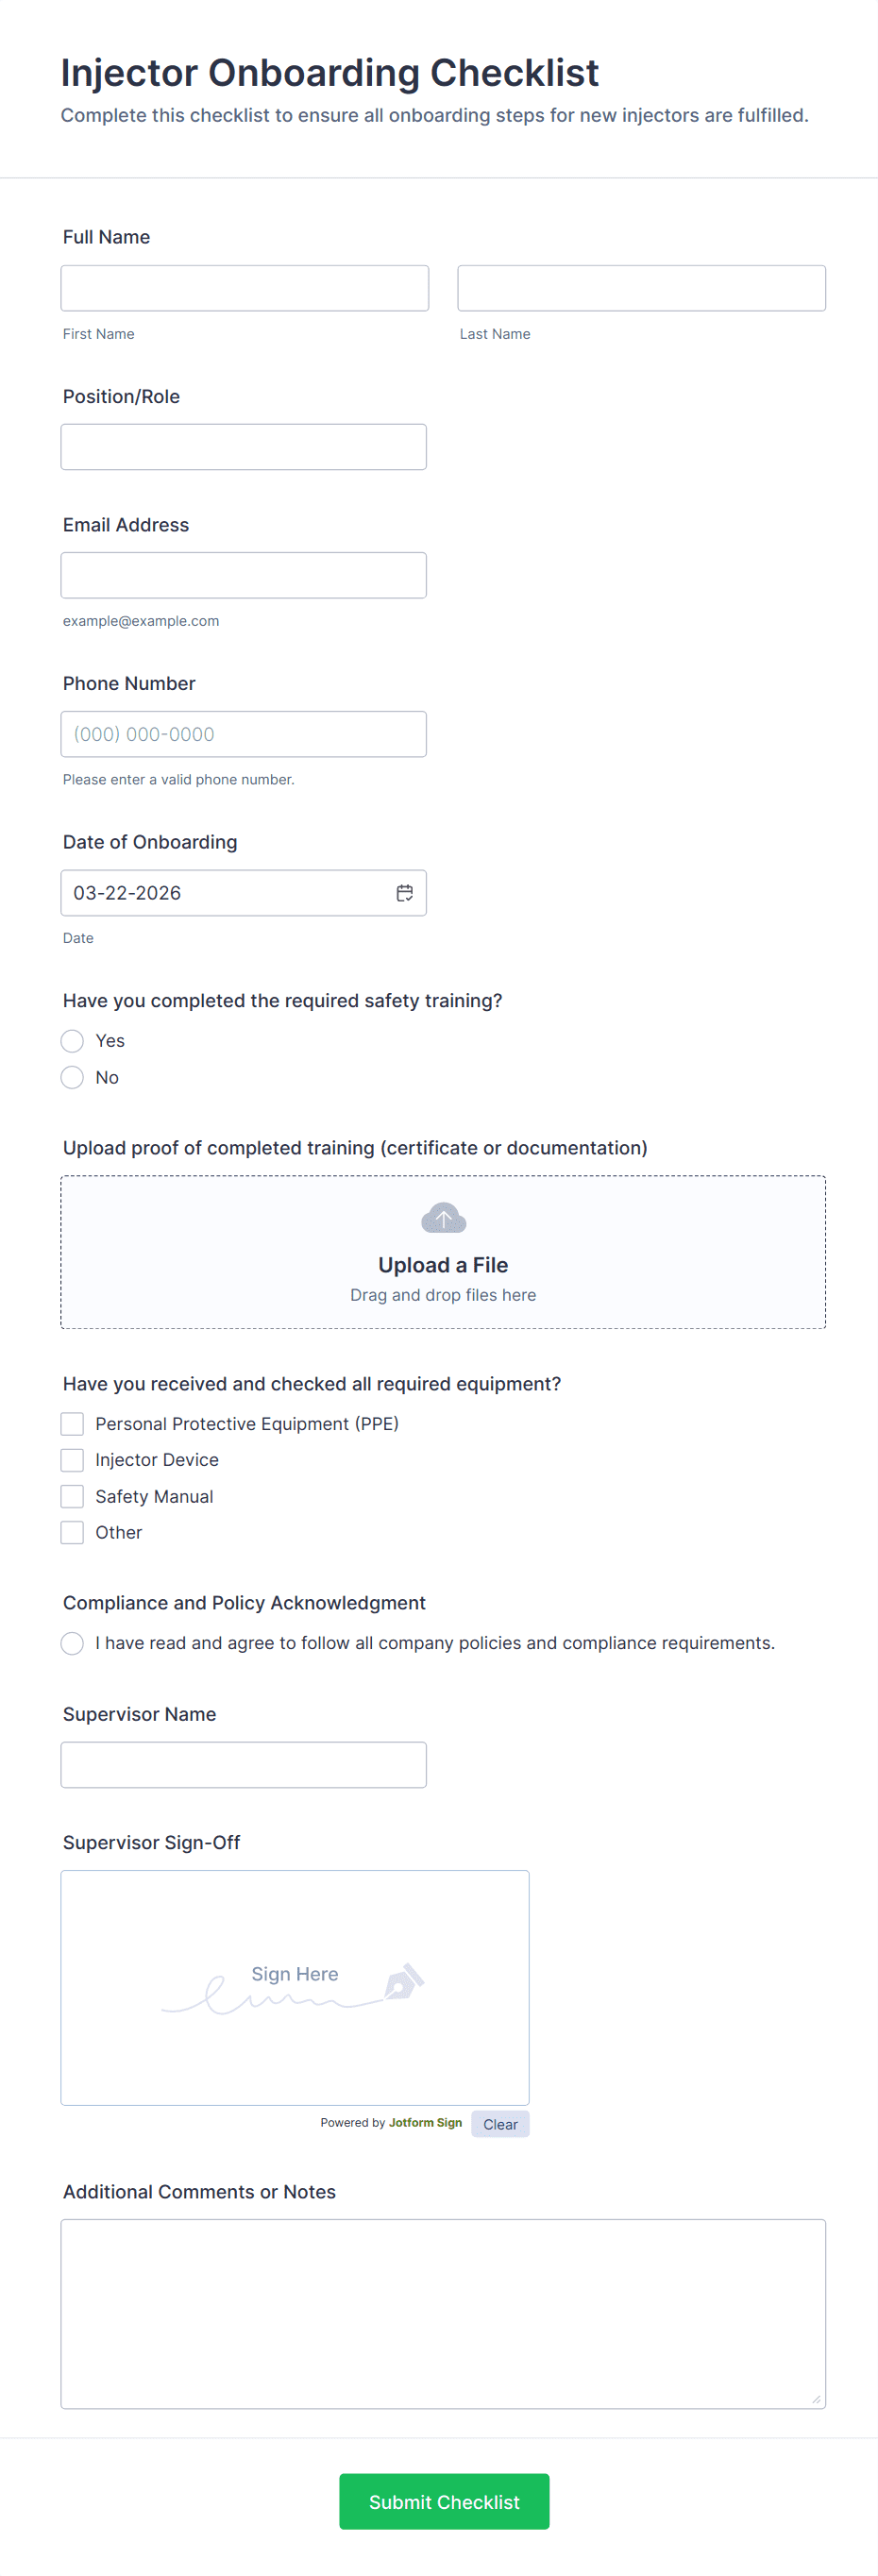Viewport: 878px width, 2576px height.
Task: Click the Phone Number field
Action: tap(243, 733)
